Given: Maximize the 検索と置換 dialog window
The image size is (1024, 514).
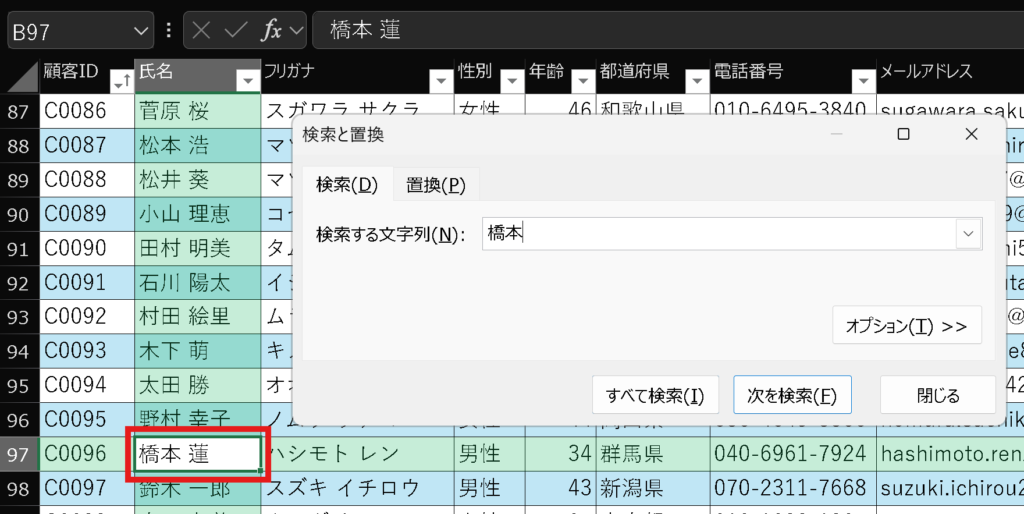Looking at the screenshot, I should pyautogui.click(x=903, y=134).
